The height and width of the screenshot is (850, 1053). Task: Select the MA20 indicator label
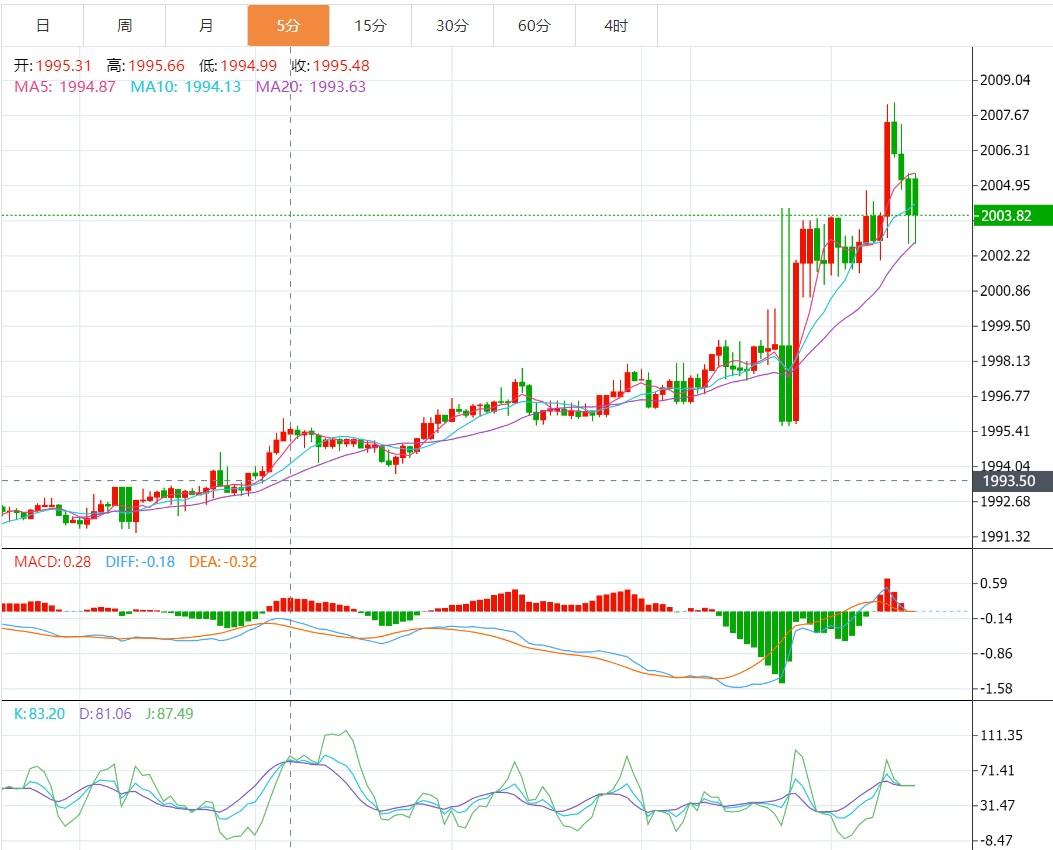point(311,86)
